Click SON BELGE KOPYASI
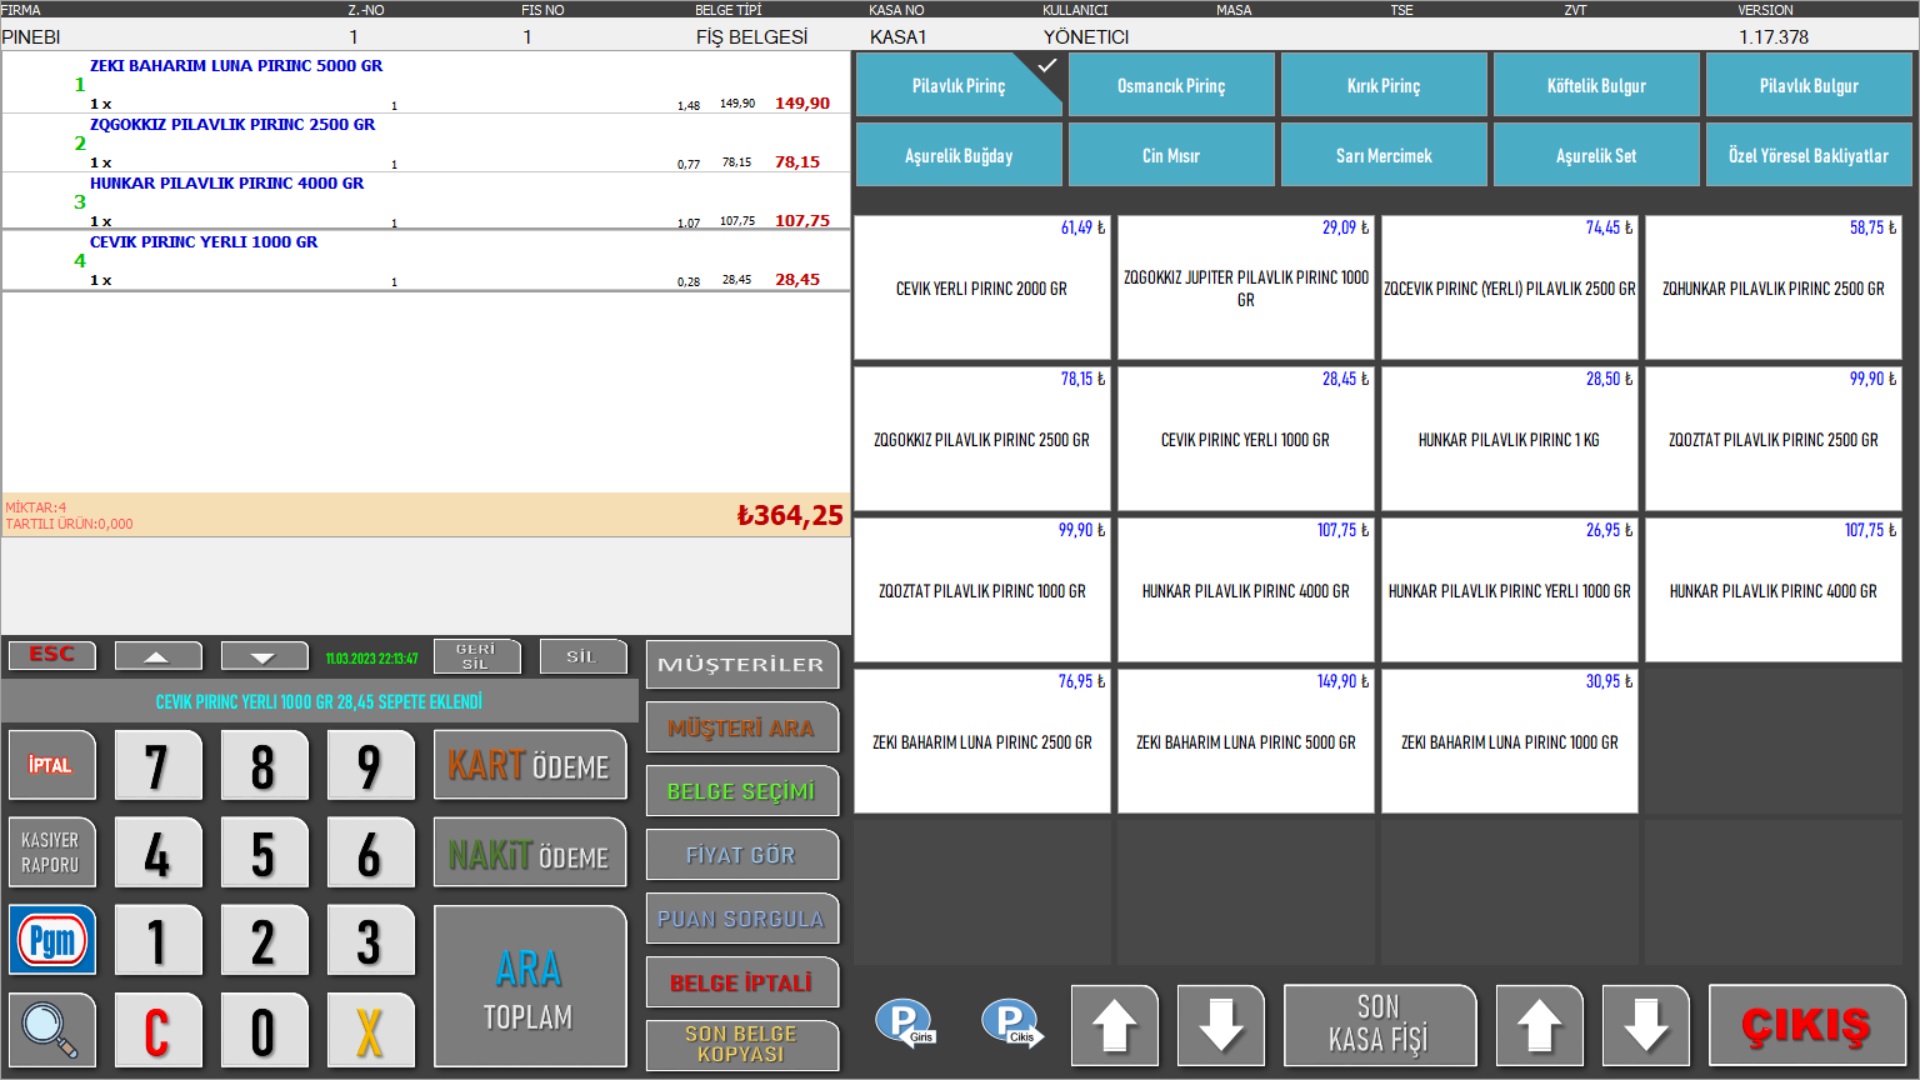 coord(741,1044)
